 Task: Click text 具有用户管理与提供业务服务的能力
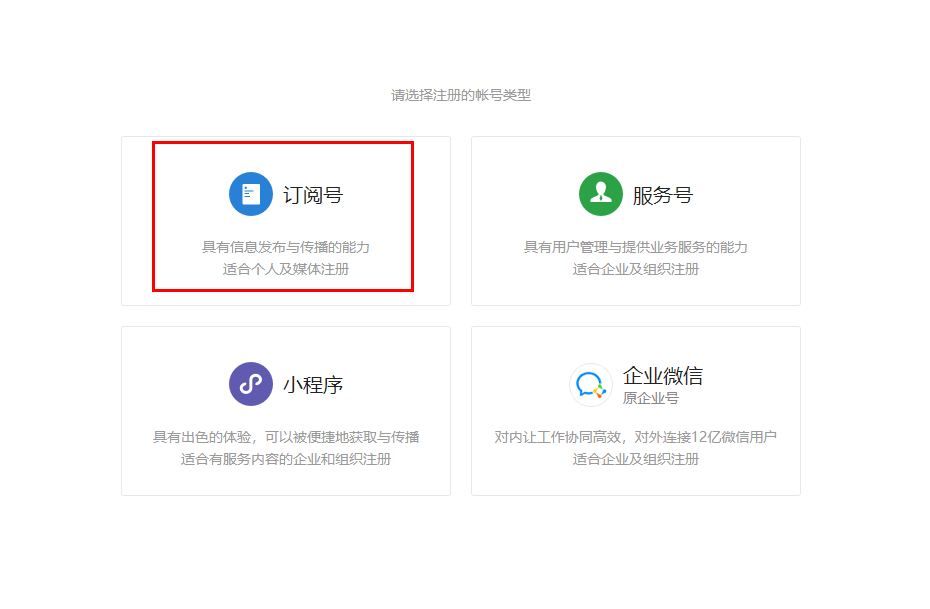click(x=636, y=247)
